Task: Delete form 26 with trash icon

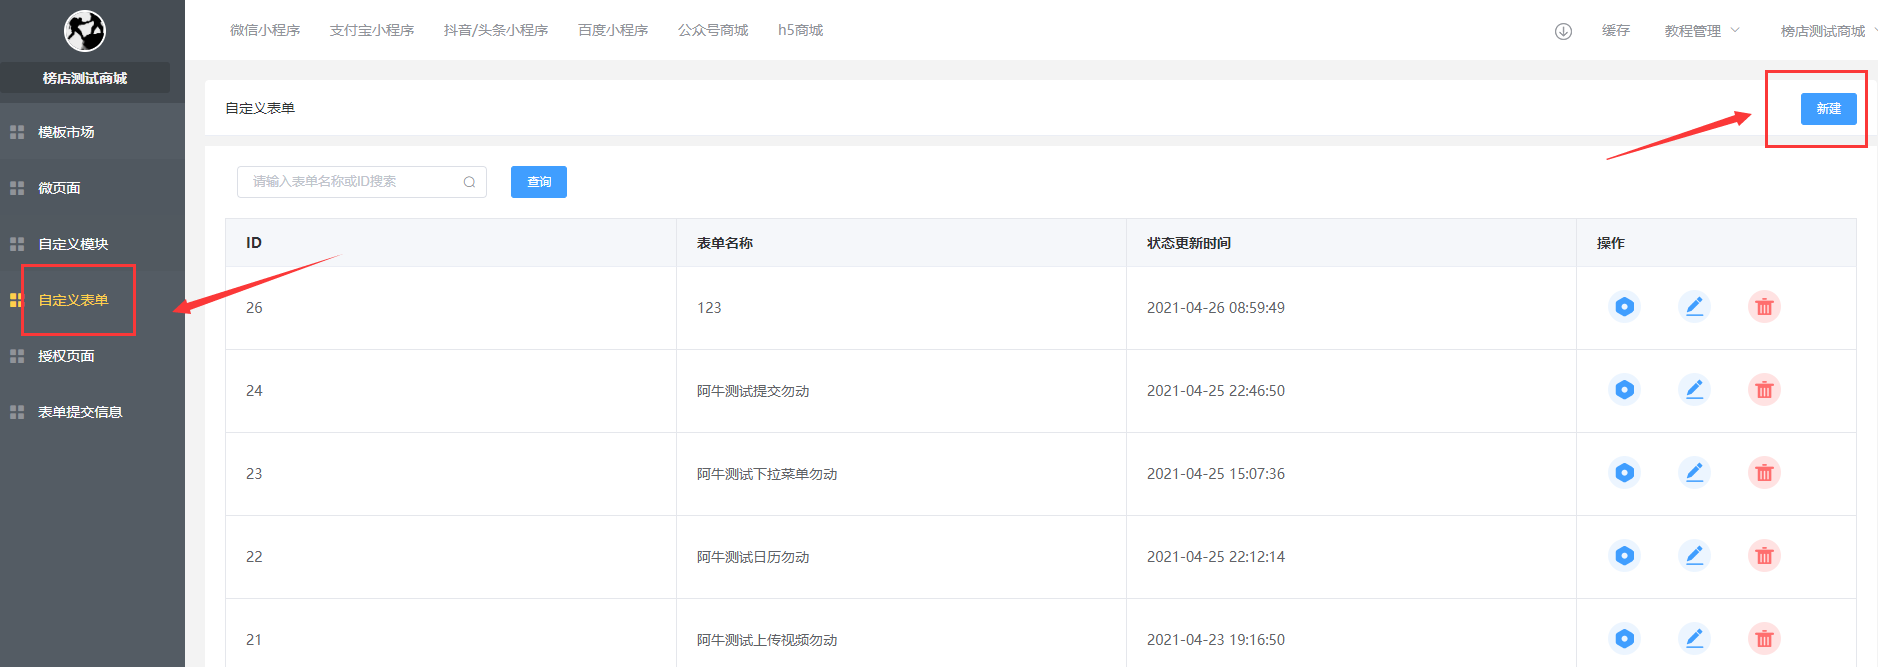Action: pos(1764,307)
